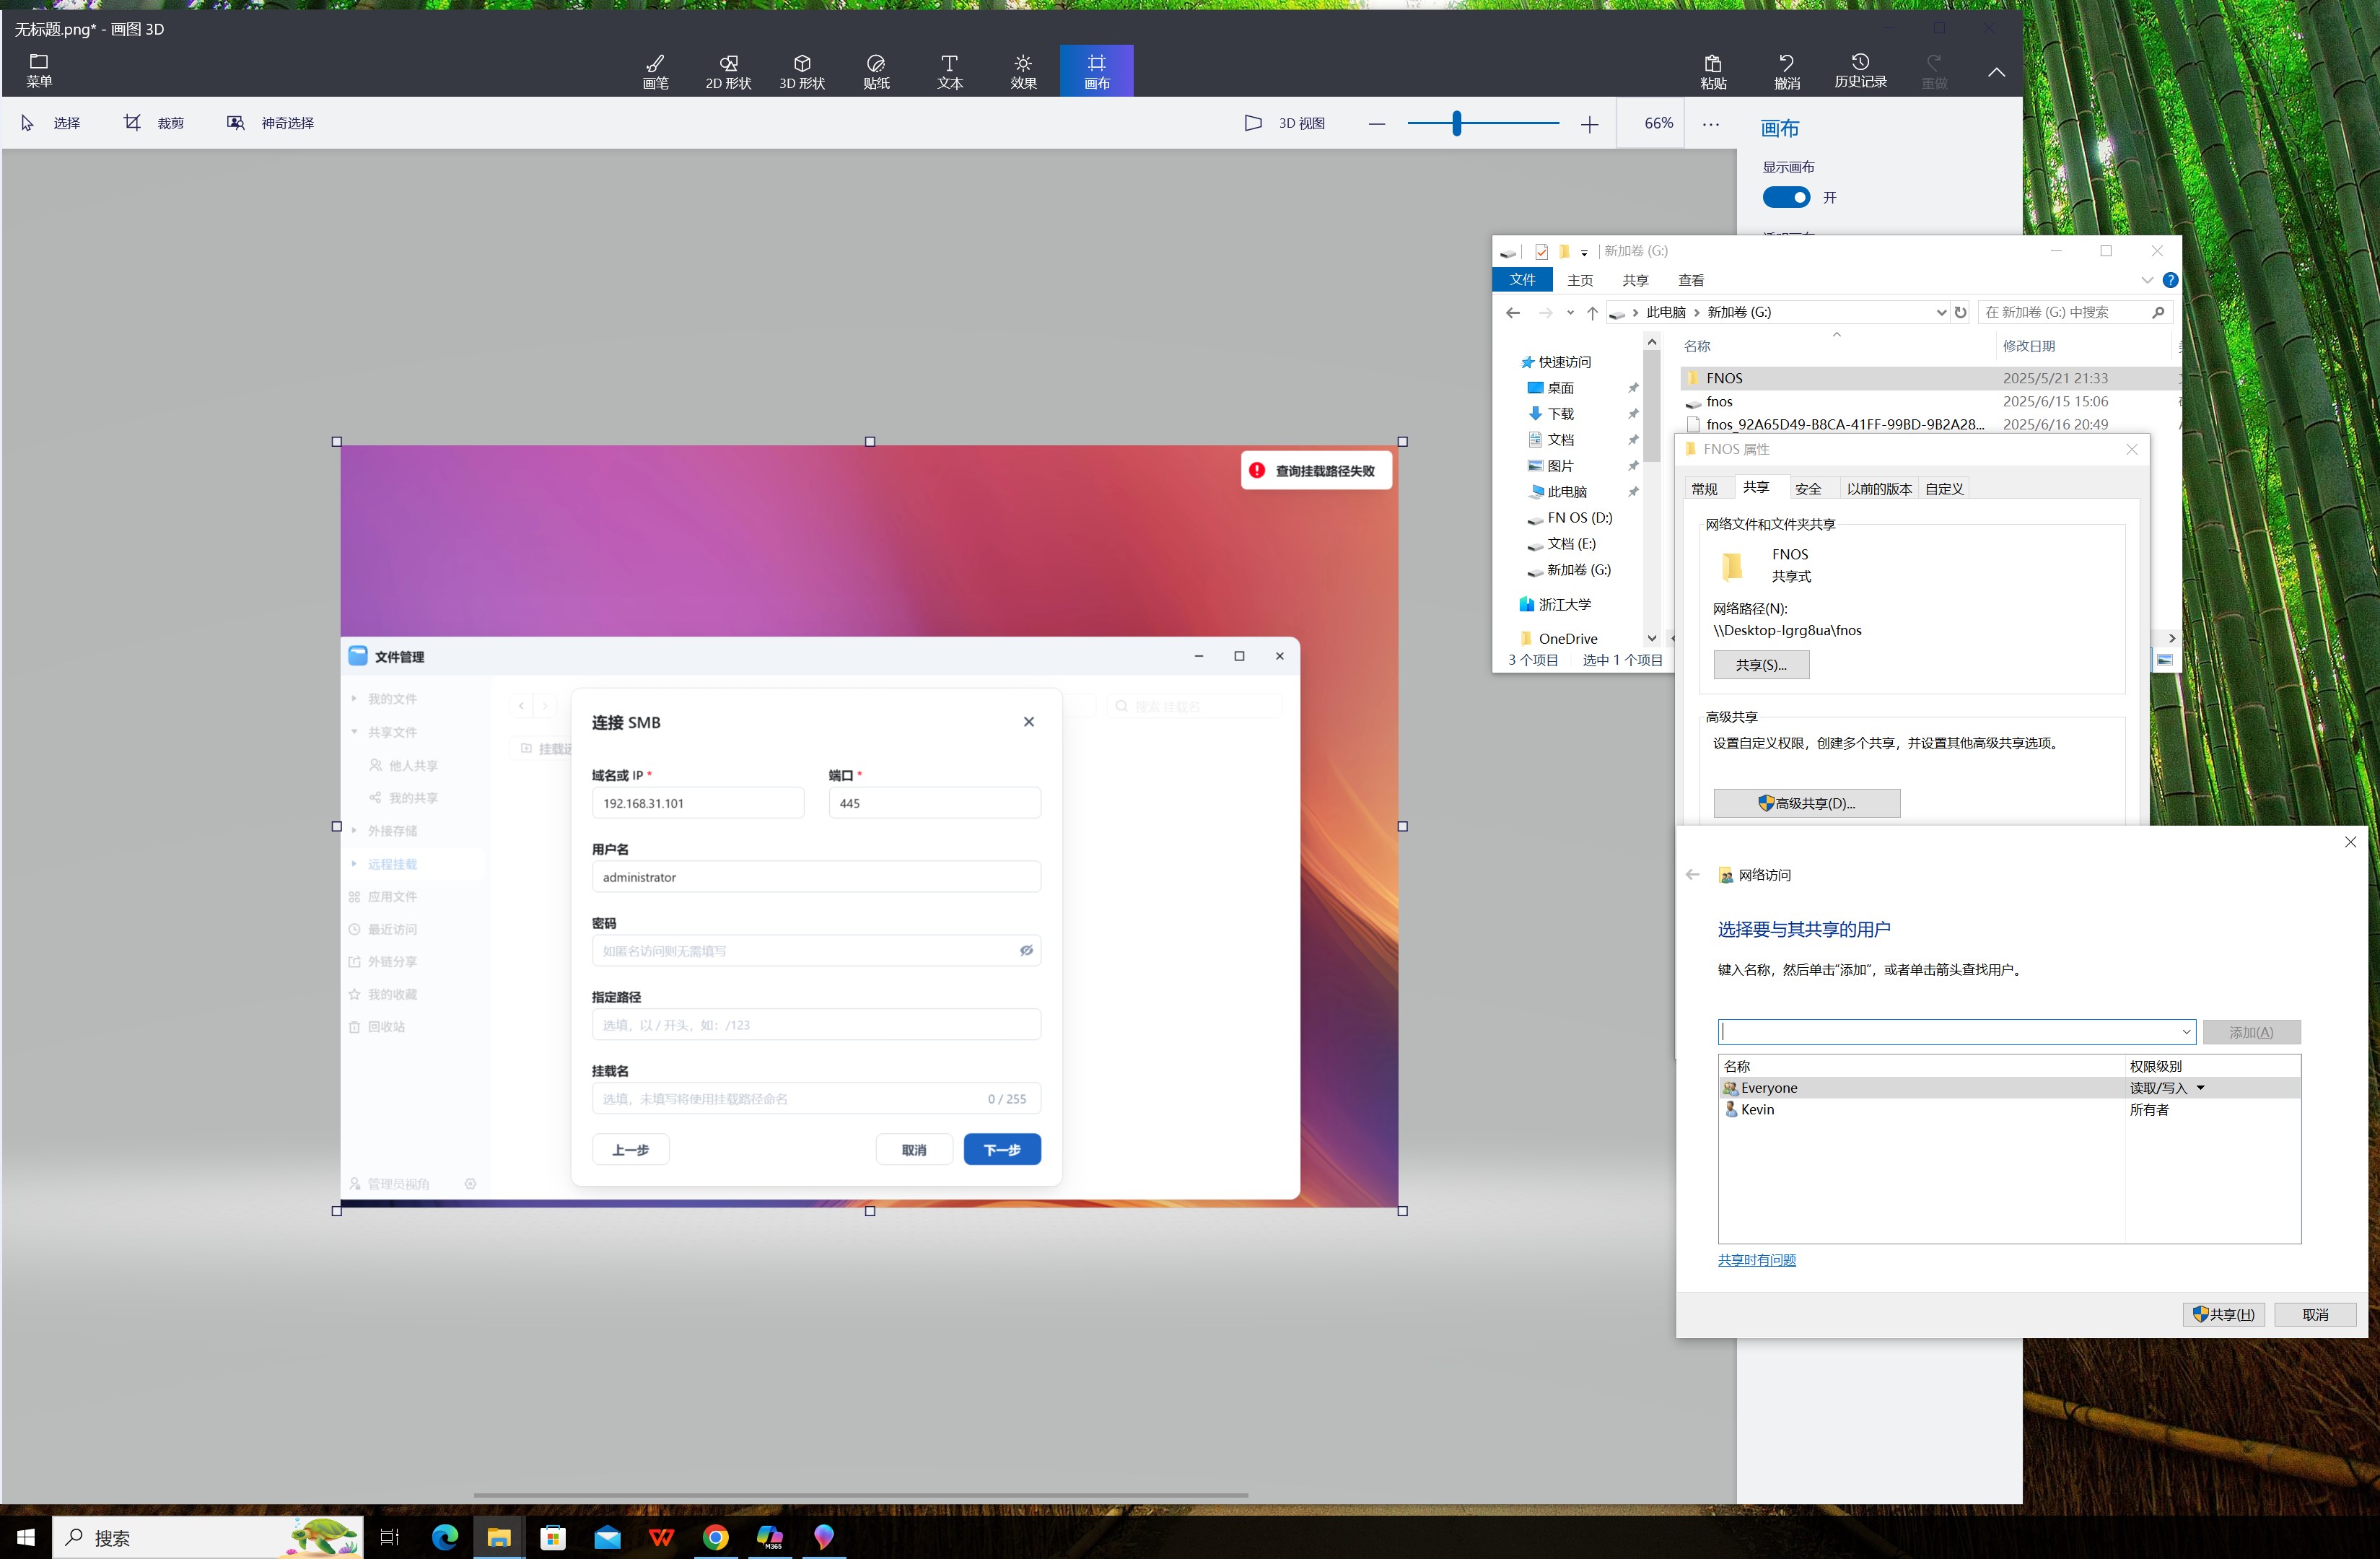The width and height of the screenshot is (2380, 1559).
Task: Click the Explorer up-folder arrow
Action: click(1592, 313)
